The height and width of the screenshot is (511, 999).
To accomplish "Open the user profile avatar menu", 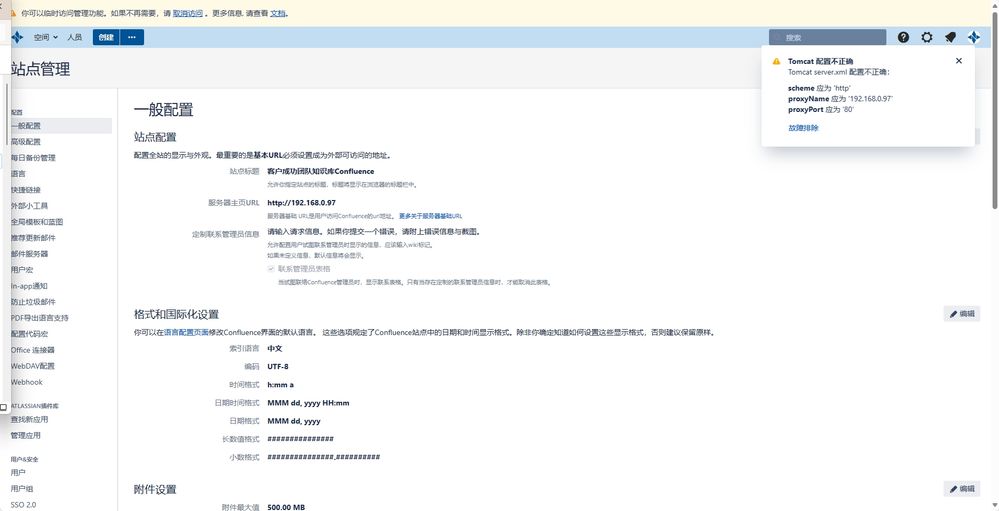I will tap(974, 38).
